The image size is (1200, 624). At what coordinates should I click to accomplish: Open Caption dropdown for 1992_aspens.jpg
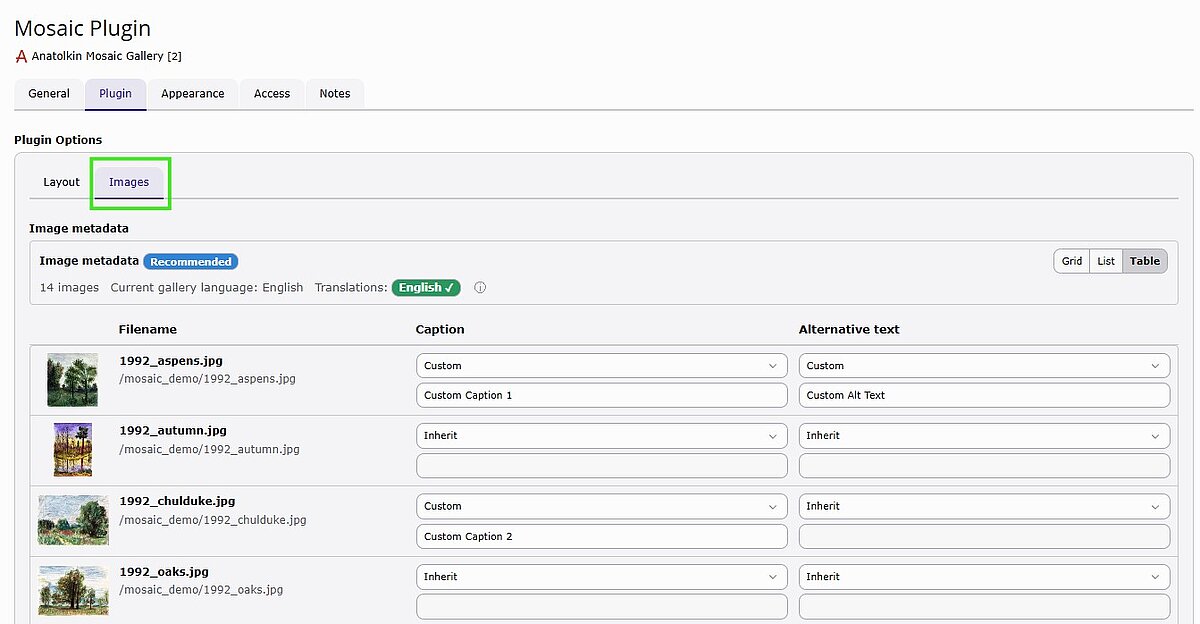pyautogui.click(x=602, y=366)
